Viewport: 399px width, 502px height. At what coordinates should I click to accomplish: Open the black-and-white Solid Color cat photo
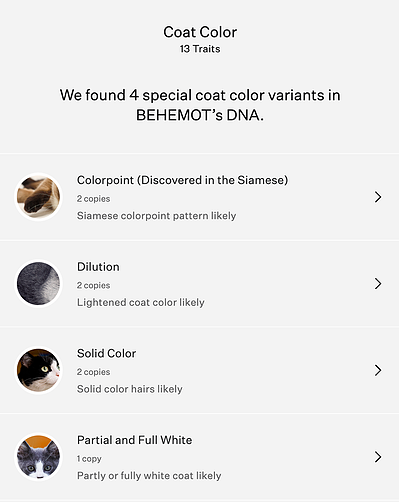(x=38, y=370)
